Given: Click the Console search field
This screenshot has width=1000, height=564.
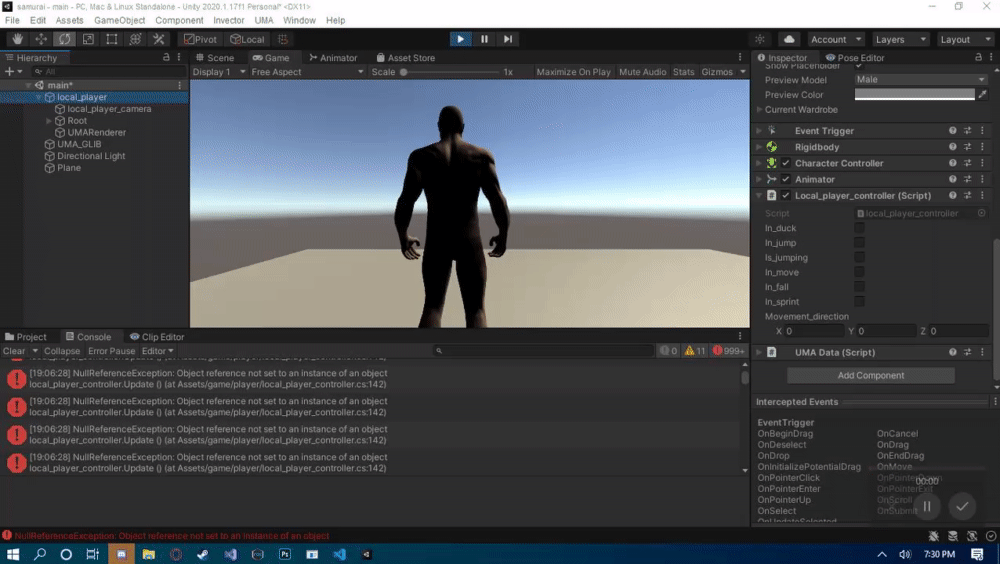Looking at the screenshot, I should 543,351.
